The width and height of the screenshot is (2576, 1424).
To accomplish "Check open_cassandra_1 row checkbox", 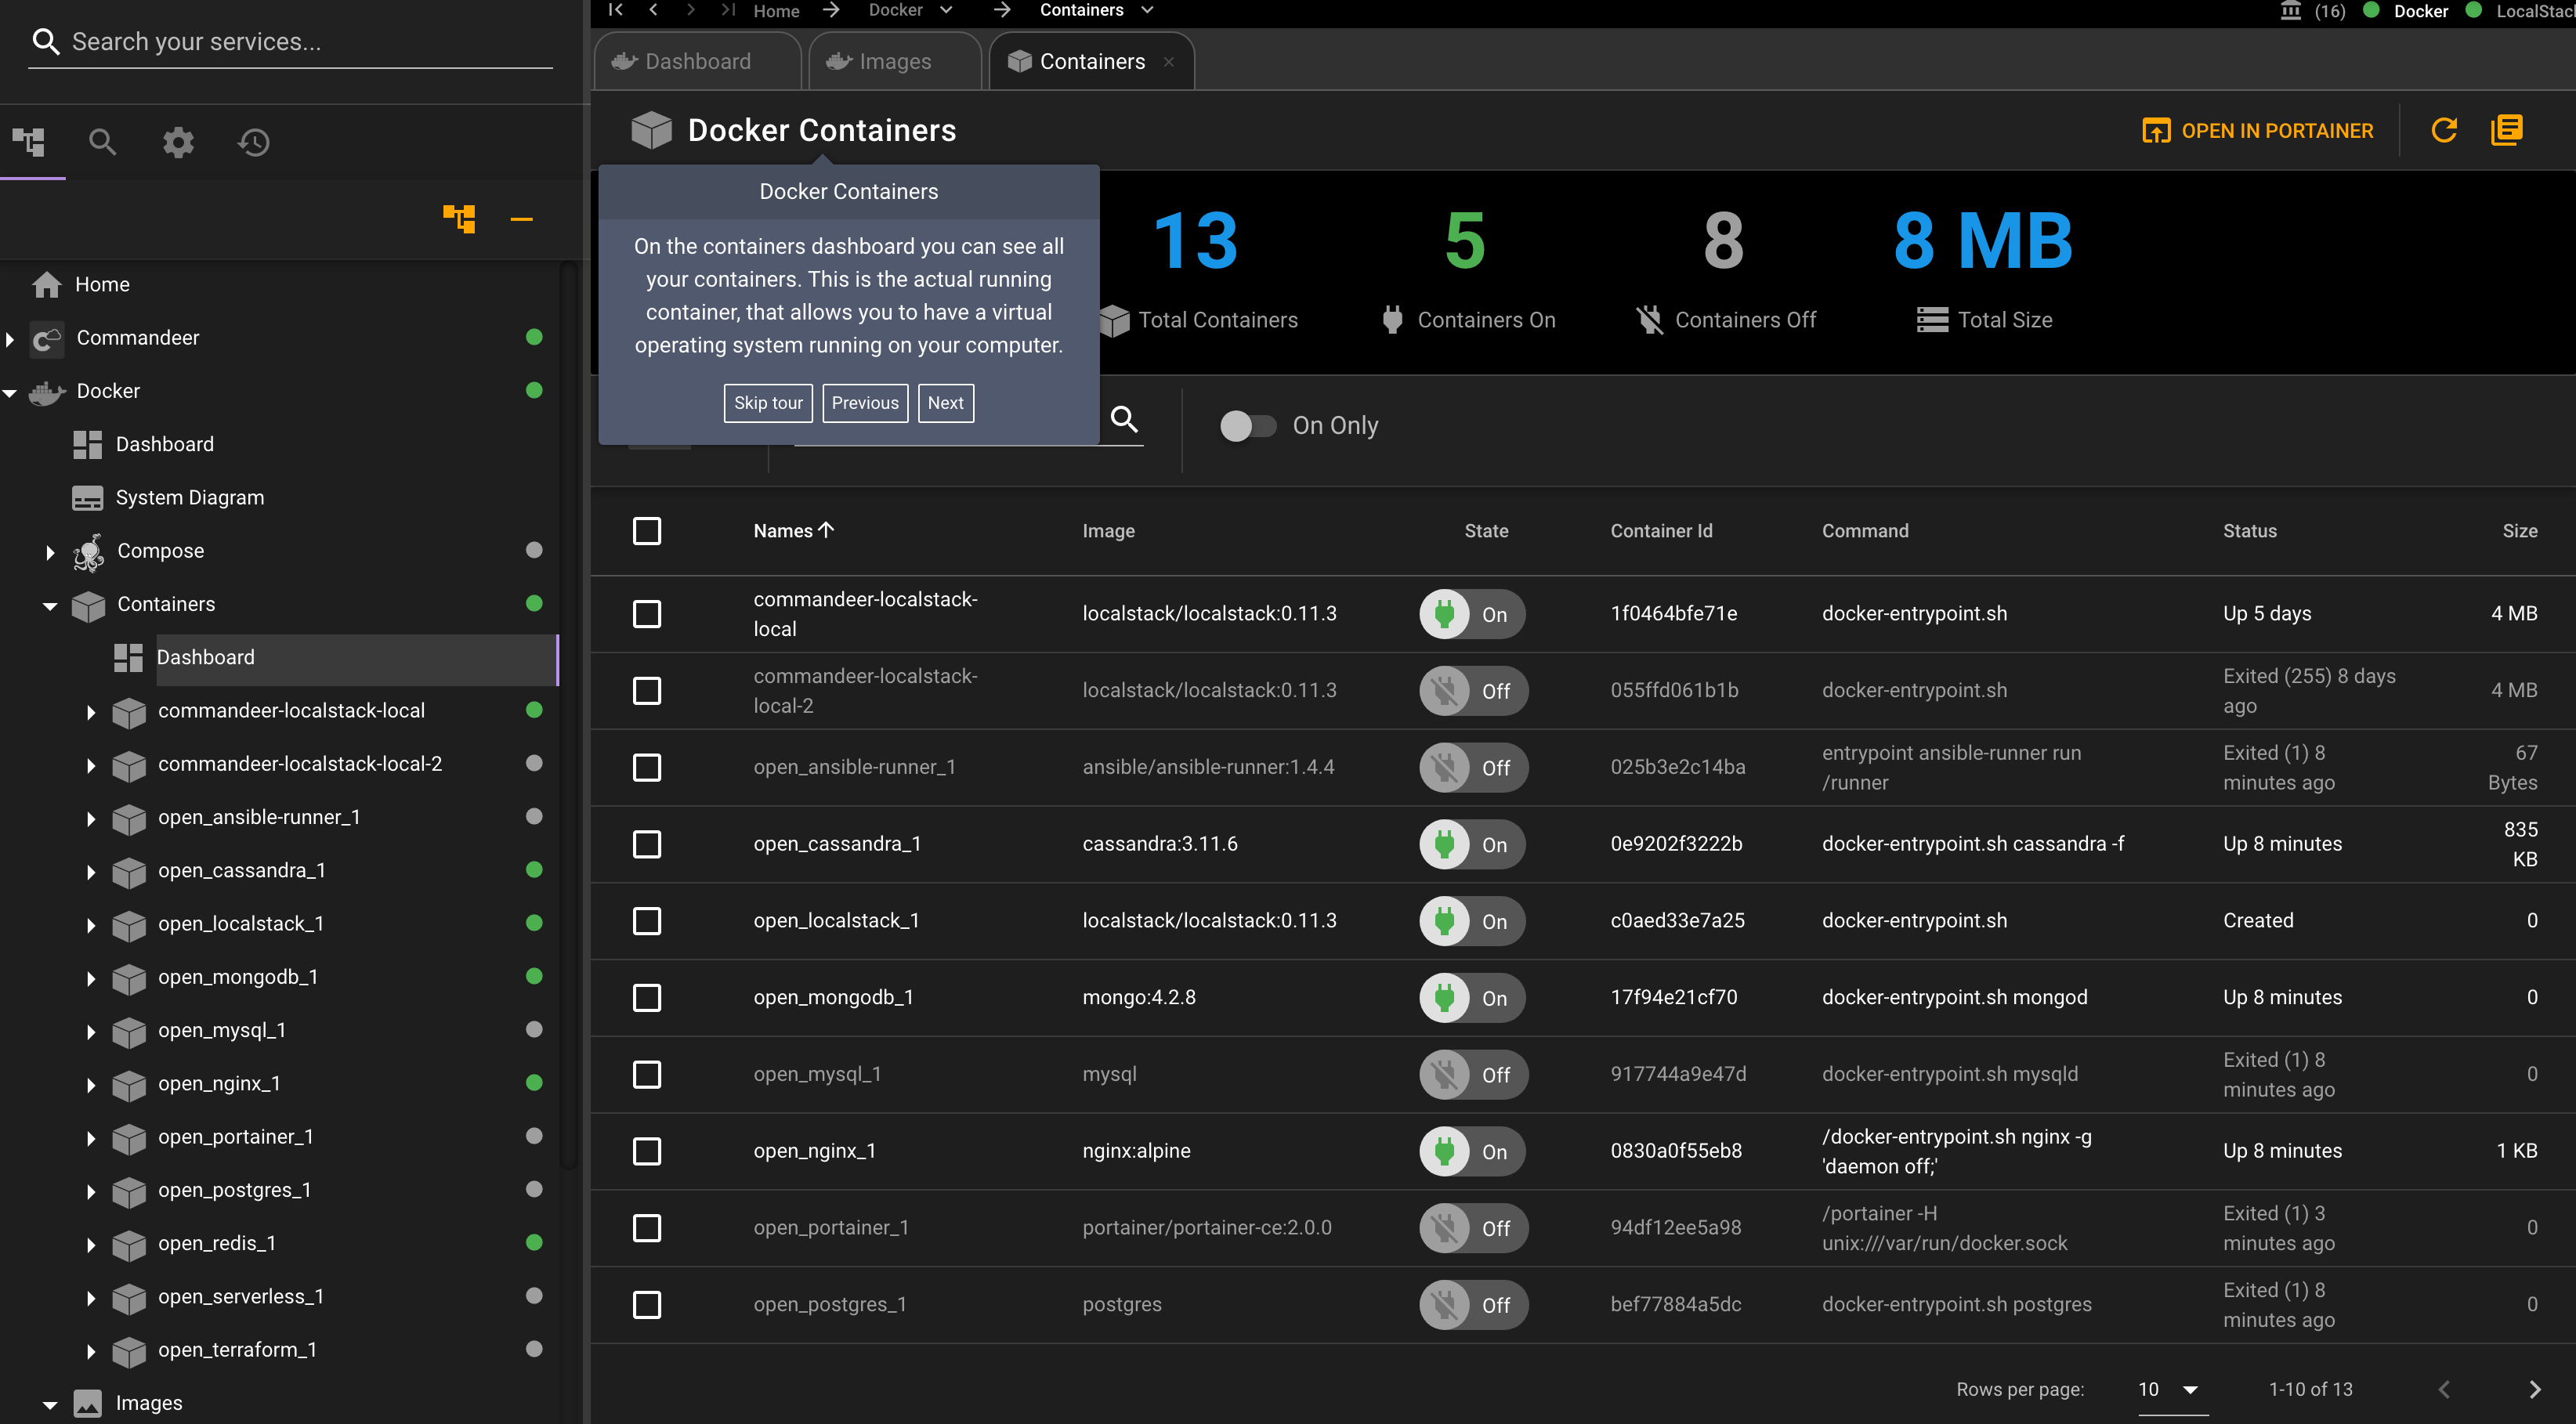I will (647, 845).
